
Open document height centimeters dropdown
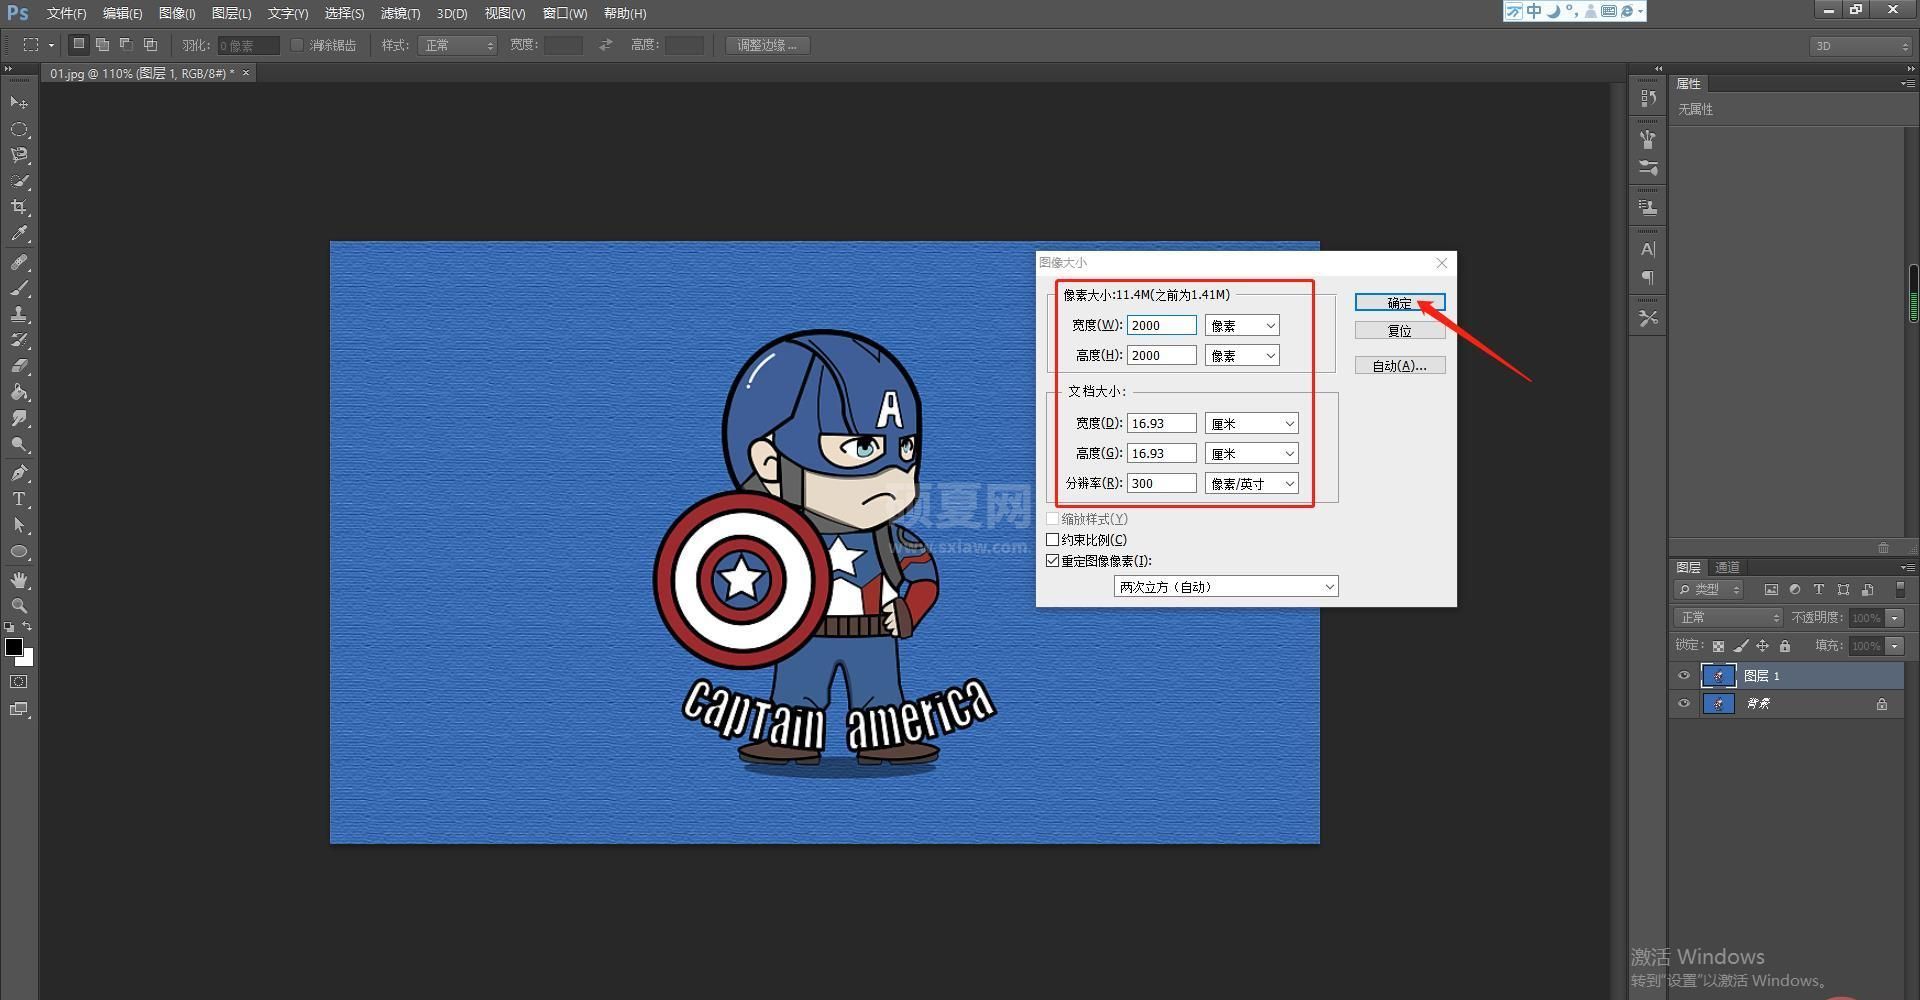pyautogui.click(x=1252, y=454)
